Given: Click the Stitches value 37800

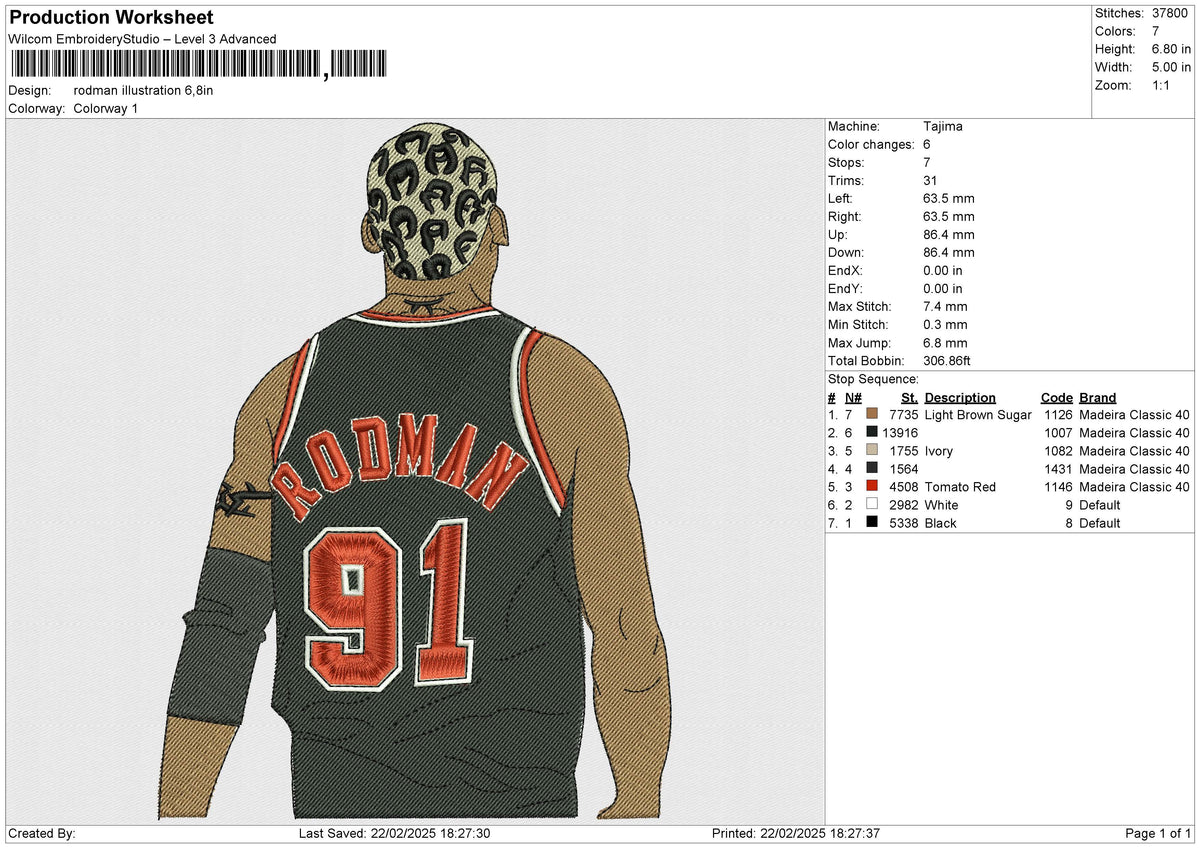Looking at the screenshot, I should click(x=1169, y=13).
